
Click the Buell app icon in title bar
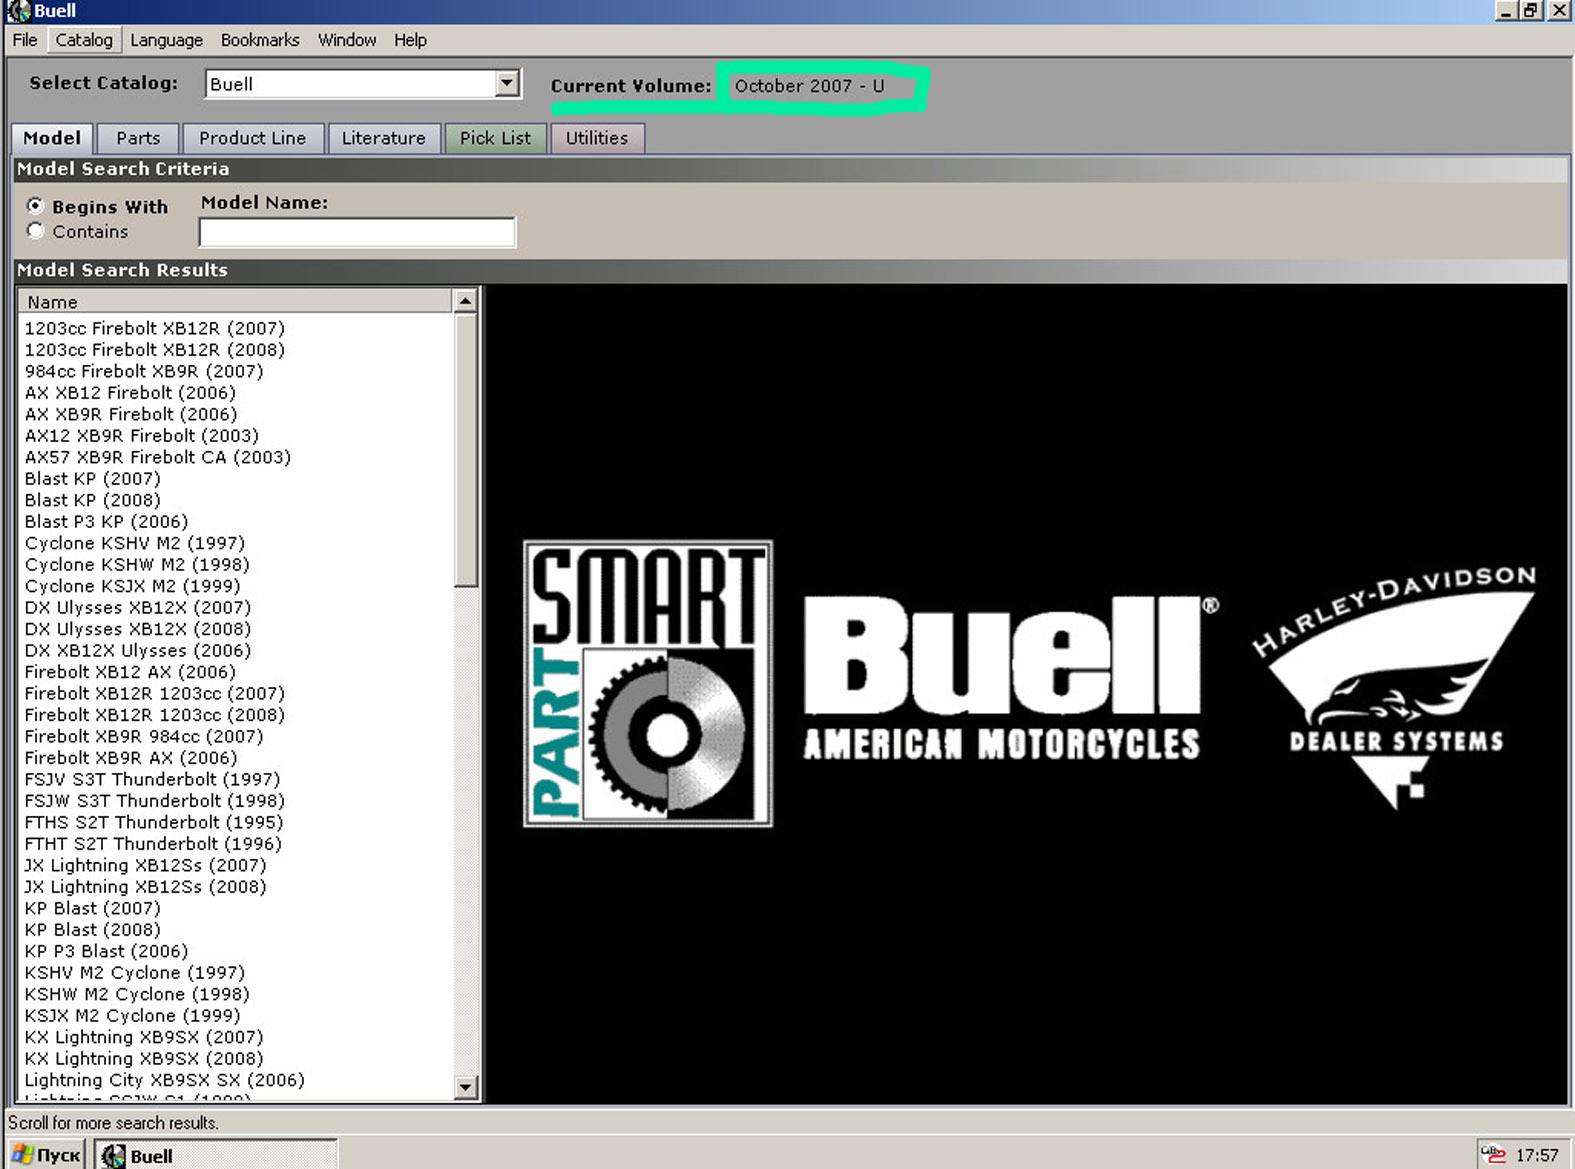18,11
